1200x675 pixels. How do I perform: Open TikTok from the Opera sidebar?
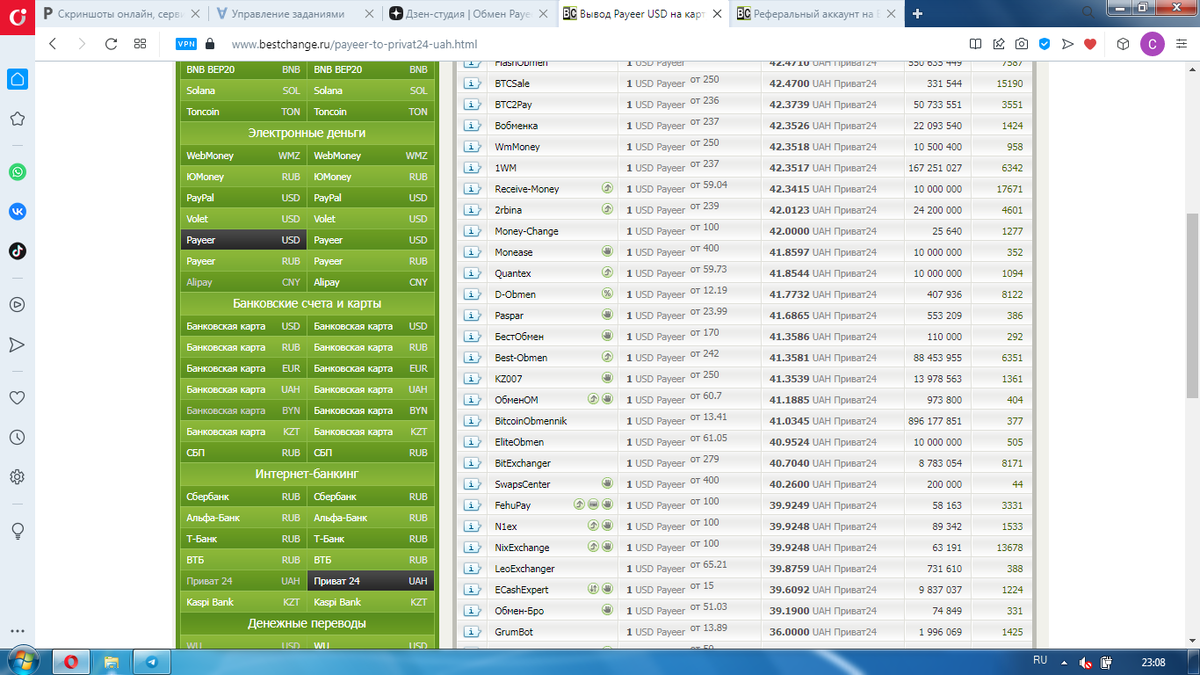click(x=17, y=251)
